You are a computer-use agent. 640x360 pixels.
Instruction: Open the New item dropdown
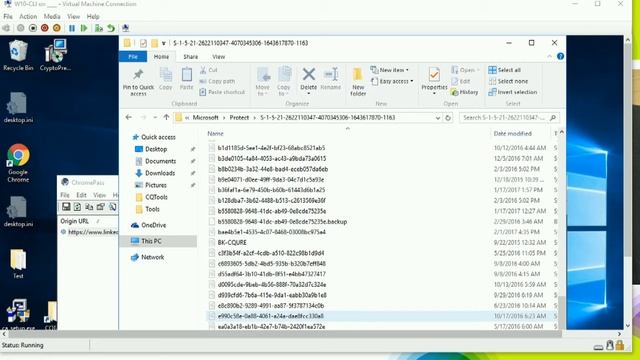coord(390,70)
